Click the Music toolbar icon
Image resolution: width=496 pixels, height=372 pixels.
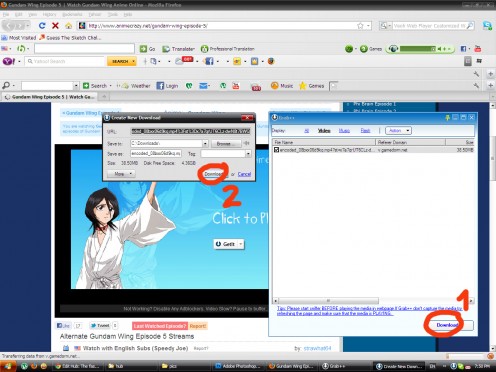[282, 86]
